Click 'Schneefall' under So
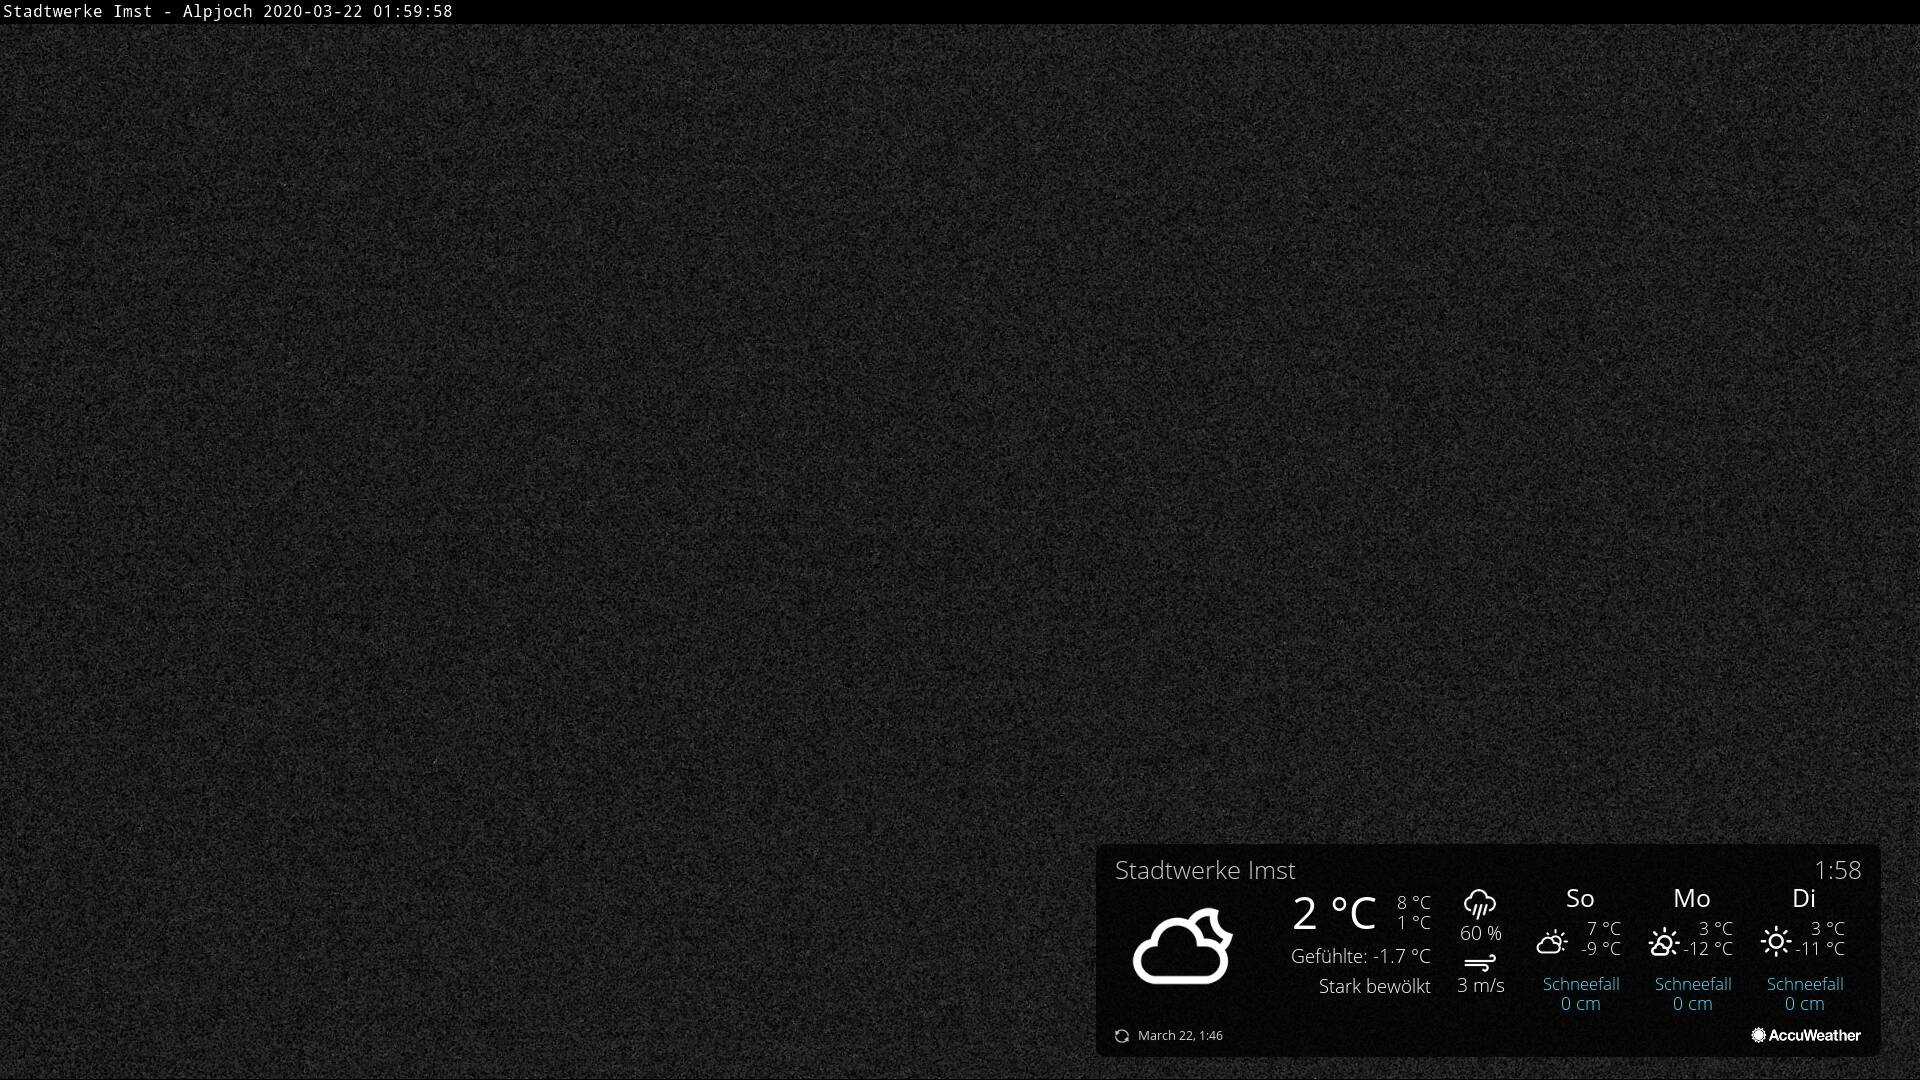Image resolution: width=1920 pixels, height=1080 pixels. (x=1581, y=984)
